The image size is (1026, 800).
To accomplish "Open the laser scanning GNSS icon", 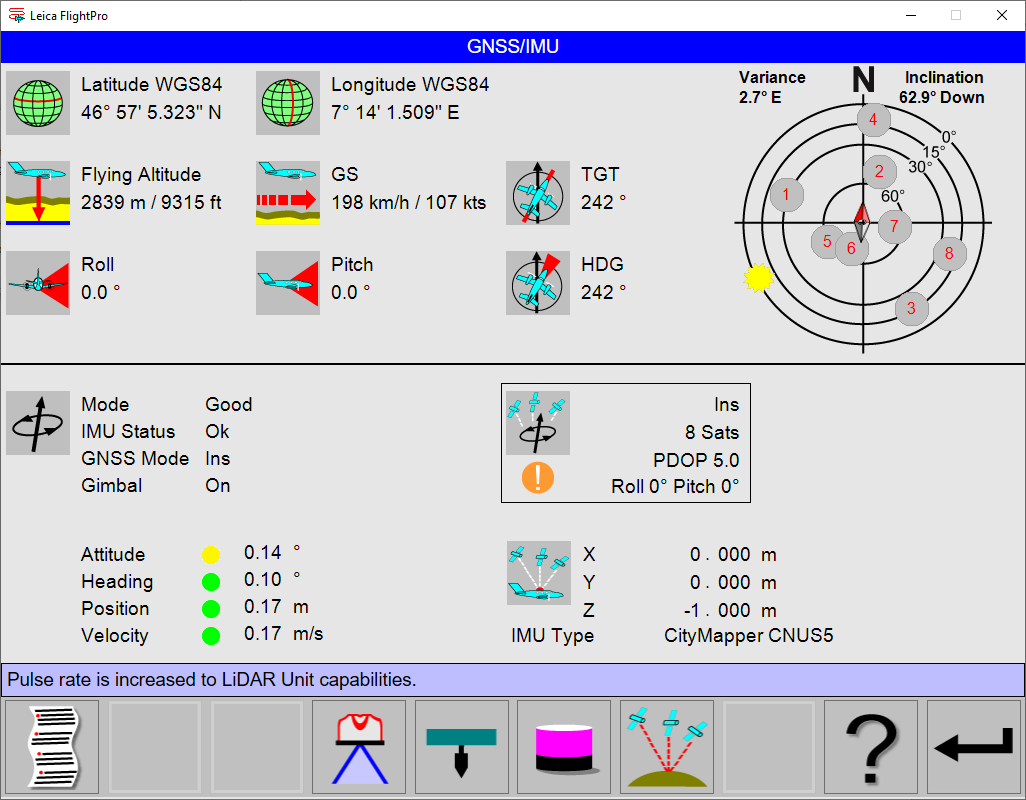I will [666, 746].
